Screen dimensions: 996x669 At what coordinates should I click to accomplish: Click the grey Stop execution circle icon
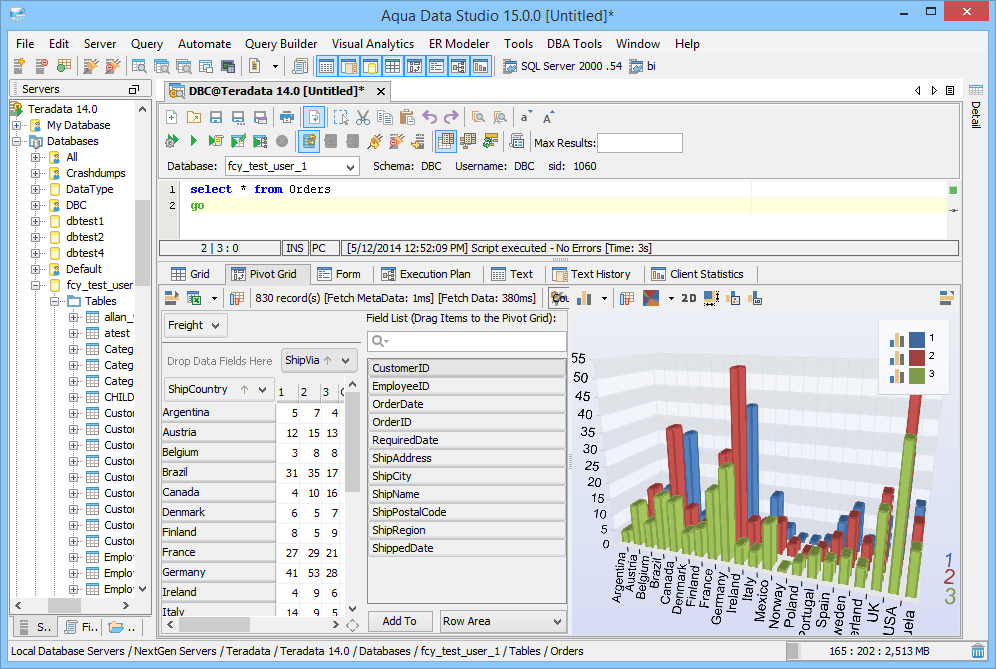click(282, 141)
